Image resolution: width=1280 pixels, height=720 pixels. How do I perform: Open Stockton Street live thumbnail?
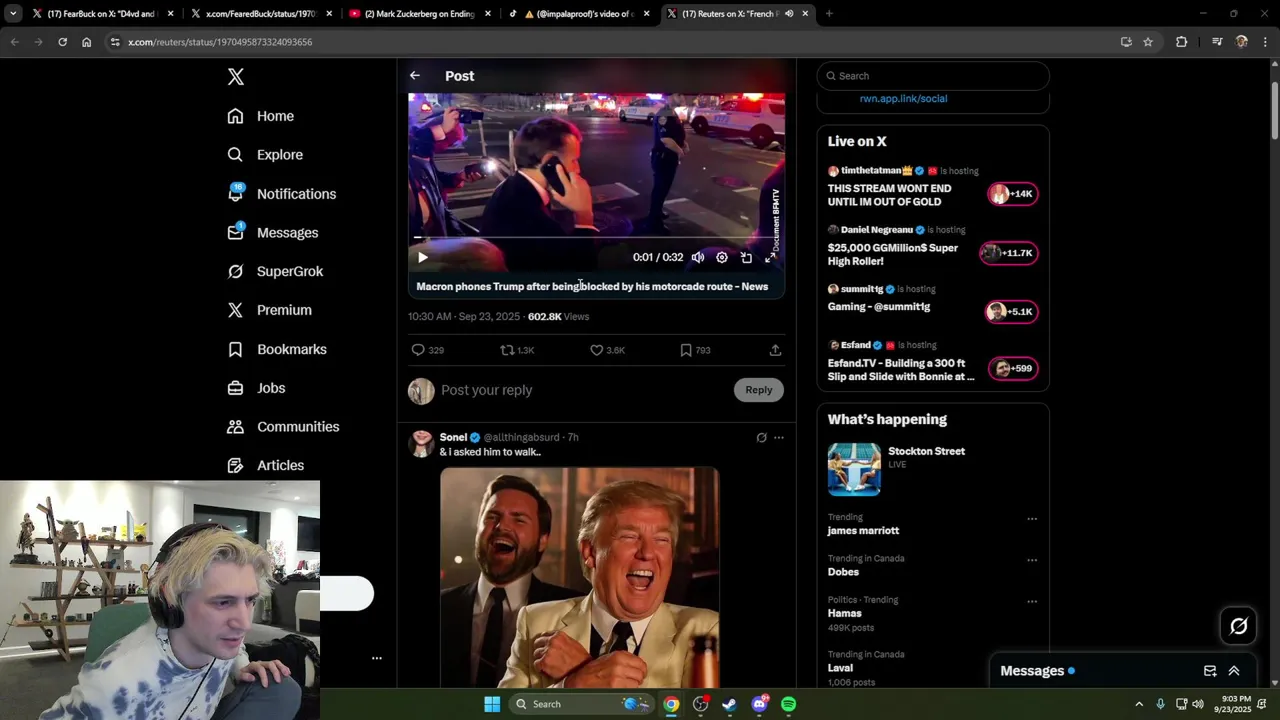coord(854,469)
